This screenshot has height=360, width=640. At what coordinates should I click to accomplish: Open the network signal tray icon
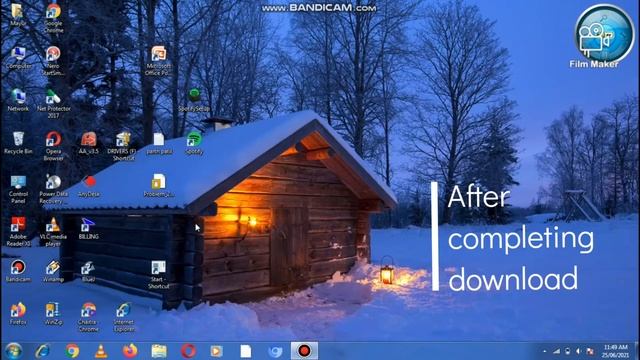(556, 351)
